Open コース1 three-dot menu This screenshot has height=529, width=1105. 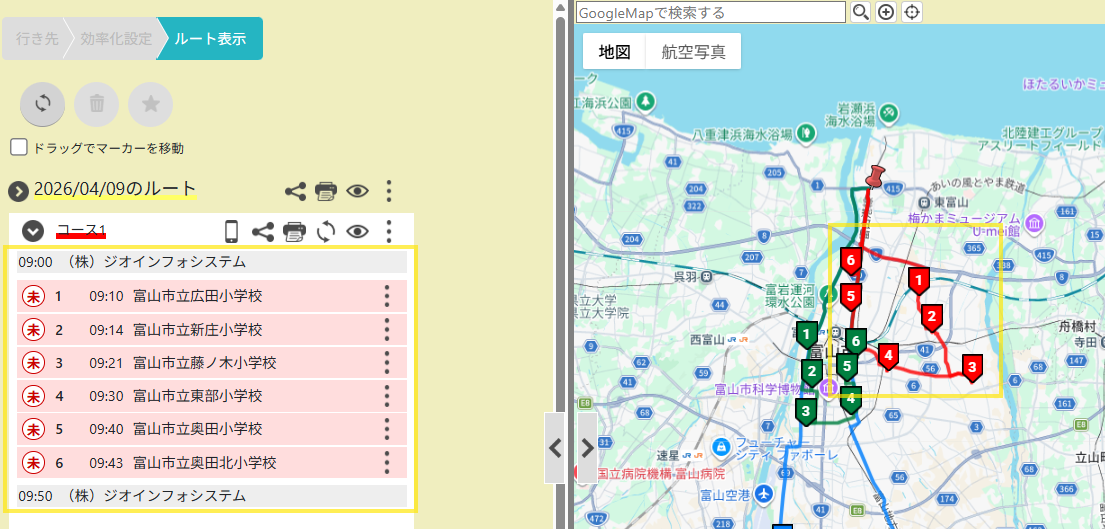point(388,231)
